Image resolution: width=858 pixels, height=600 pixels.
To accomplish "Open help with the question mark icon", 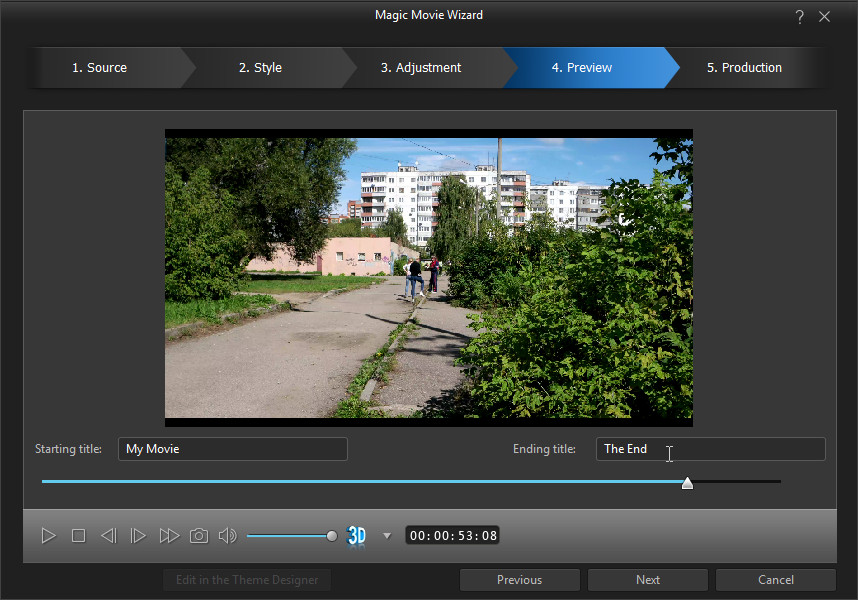I will (x=800, y=16).
